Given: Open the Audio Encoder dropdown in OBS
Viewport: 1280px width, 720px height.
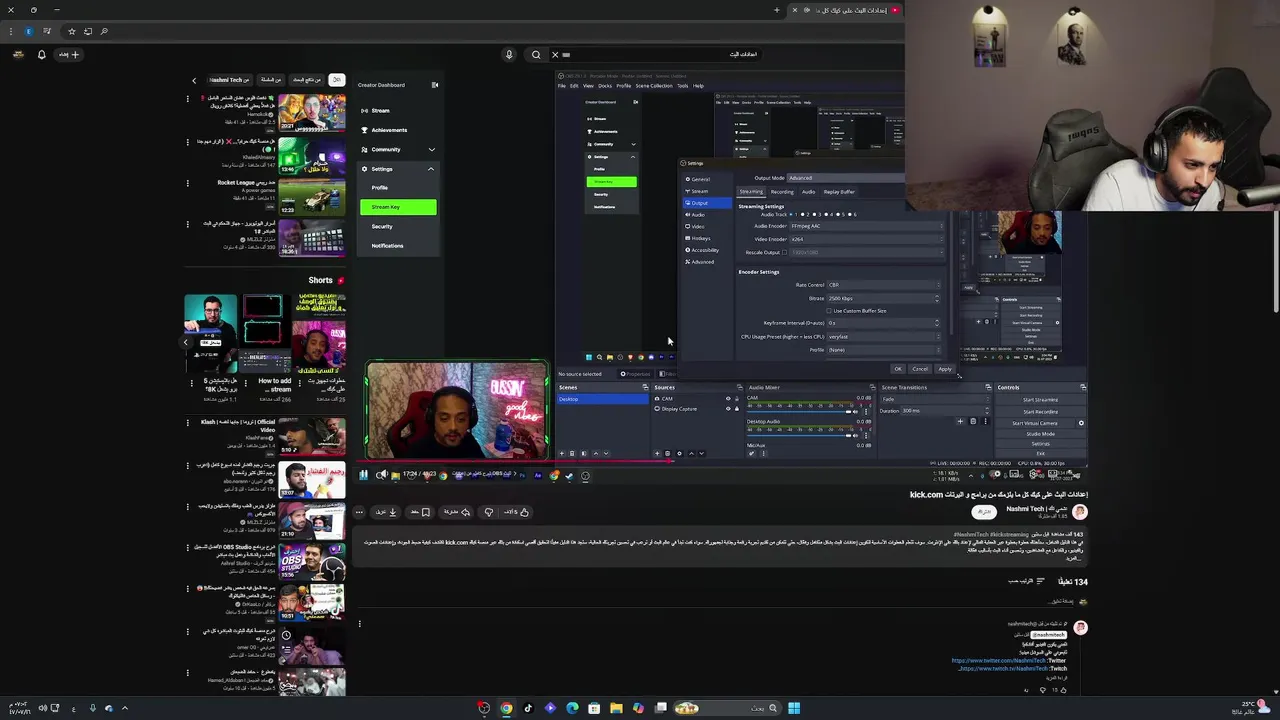Looking at the screenshot, I should point(866,226).
